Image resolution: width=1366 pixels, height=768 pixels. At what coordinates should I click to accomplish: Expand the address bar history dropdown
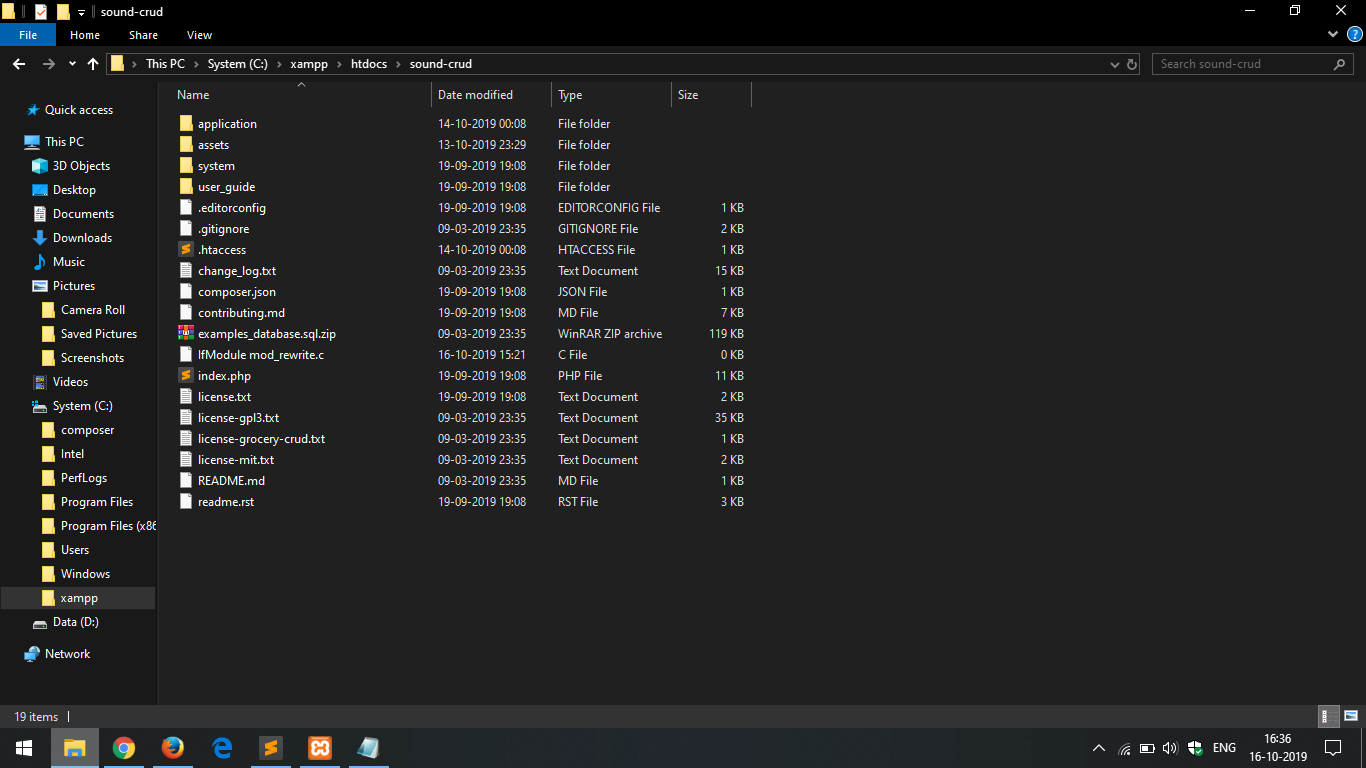(1115, 64)
